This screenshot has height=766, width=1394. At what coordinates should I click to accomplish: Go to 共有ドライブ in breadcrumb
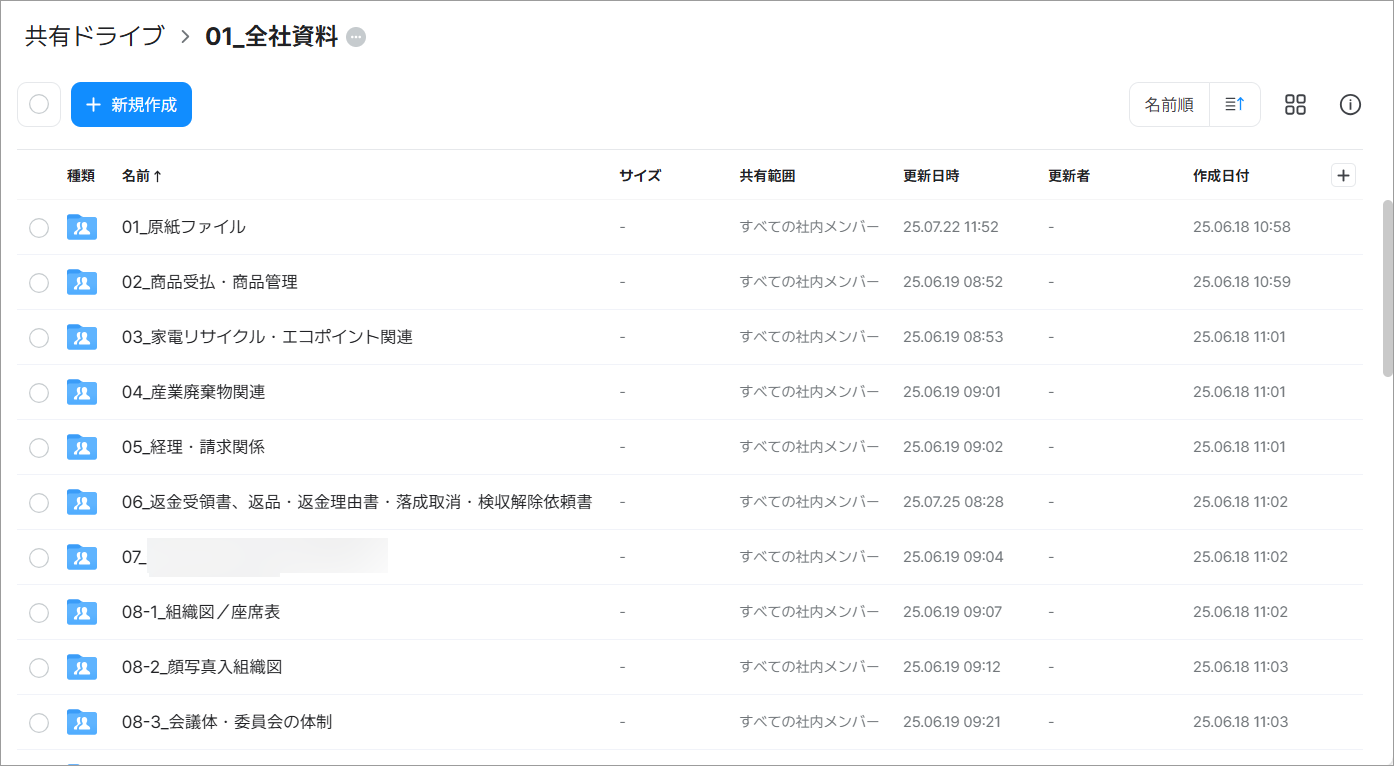(x=94, y=37)
